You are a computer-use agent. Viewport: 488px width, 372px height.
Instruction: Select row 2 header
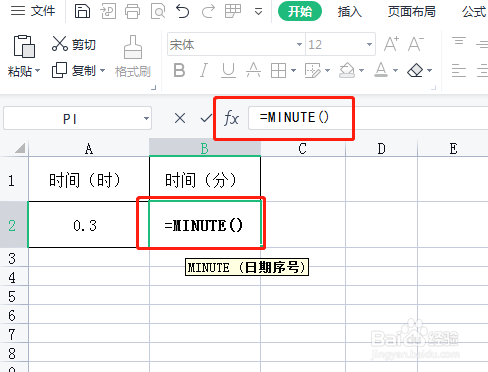point(13,225)
